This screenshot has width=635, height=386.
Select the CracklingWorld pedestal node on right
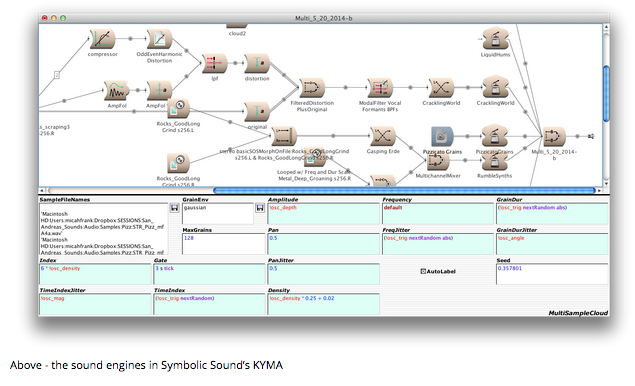495,87
